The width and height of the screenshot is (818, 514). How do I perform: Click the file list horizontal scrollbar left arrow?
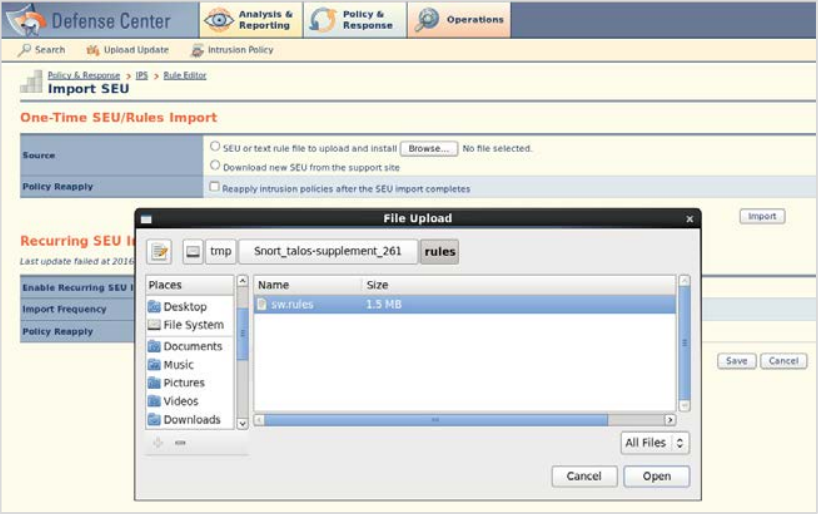coord(259,420)
